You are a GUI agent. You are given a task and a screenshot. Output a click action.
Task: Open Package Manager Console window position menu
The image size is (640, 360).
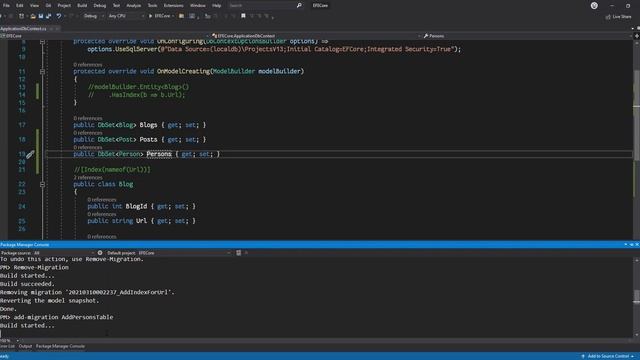(626, 244)
